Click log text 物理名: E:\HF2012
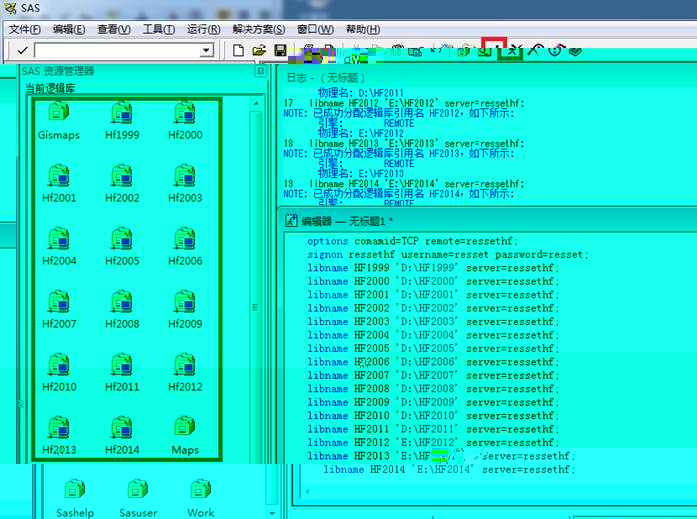 361,133
